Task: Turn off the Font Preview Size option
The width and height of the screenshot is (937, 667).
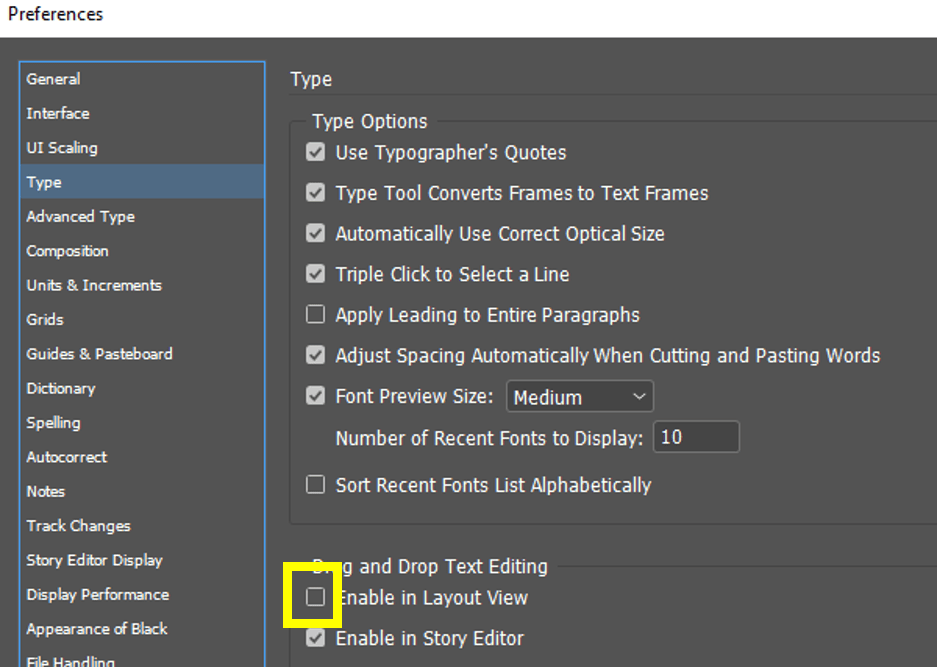Action: (315, 396)
